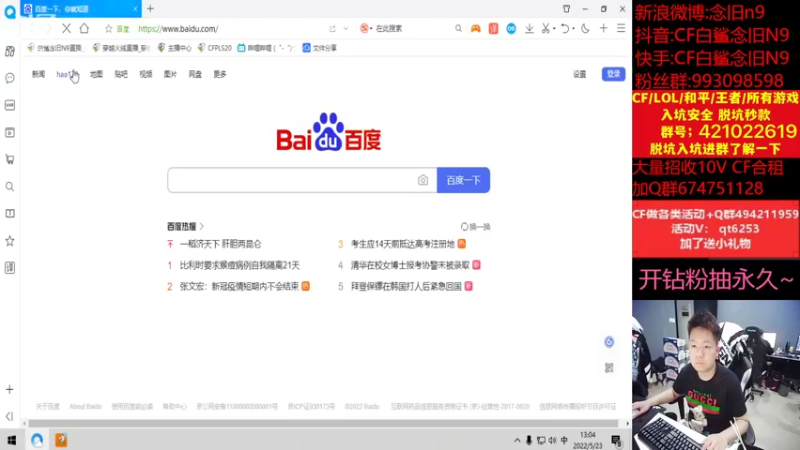
Task: Open the 哔哩哔哩 bookmark
Action: (x=266, y=48)
